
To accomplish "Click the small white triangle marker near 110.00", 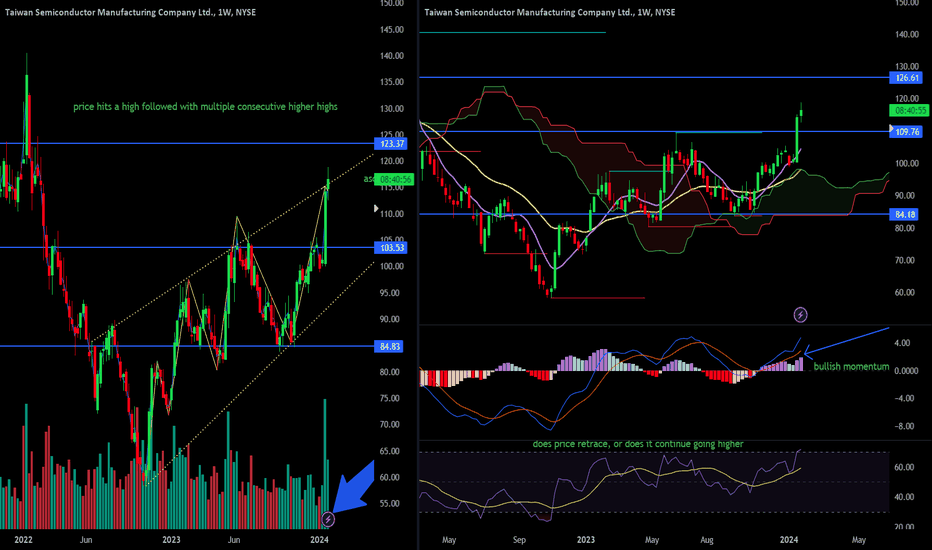I will (376, 208).
